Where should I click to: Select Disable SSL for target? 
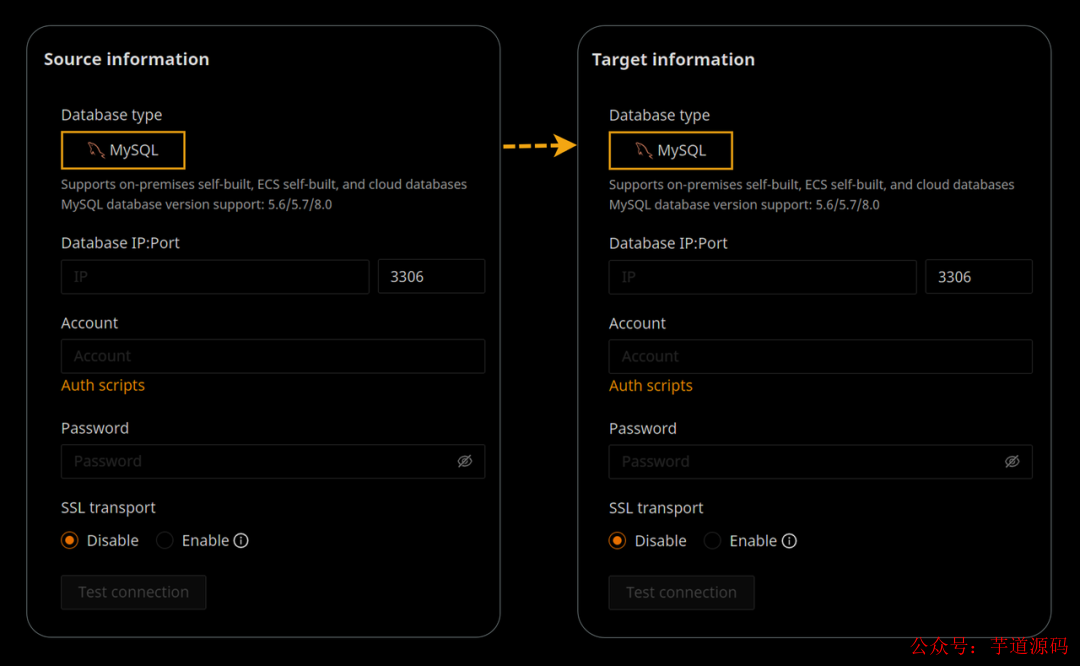pos(617,541)
